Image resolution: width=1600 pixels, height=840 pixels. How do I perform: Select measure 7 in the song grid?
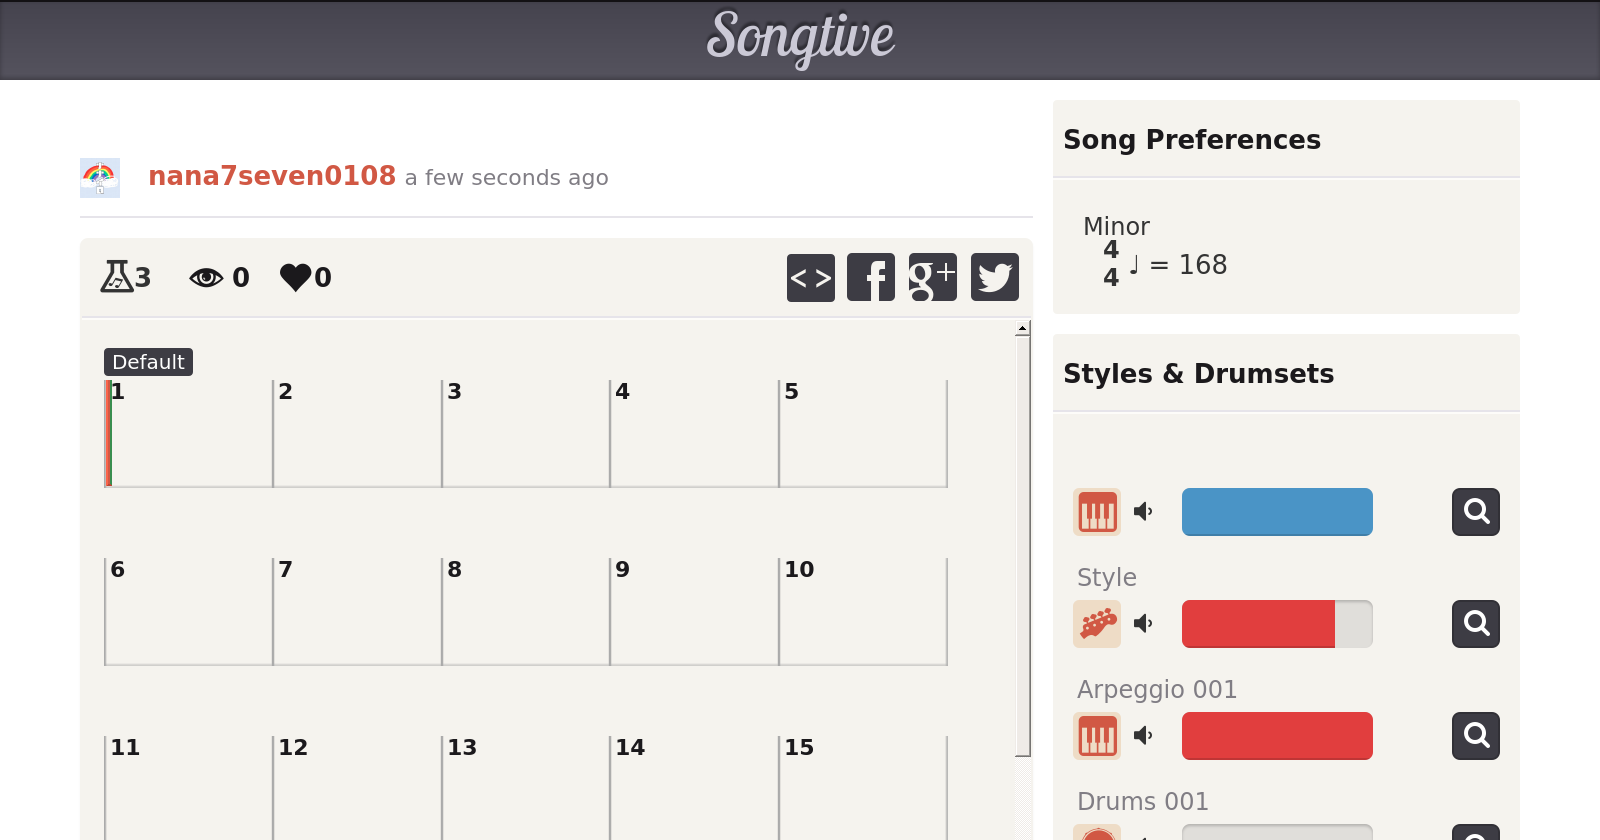[357, 612]
